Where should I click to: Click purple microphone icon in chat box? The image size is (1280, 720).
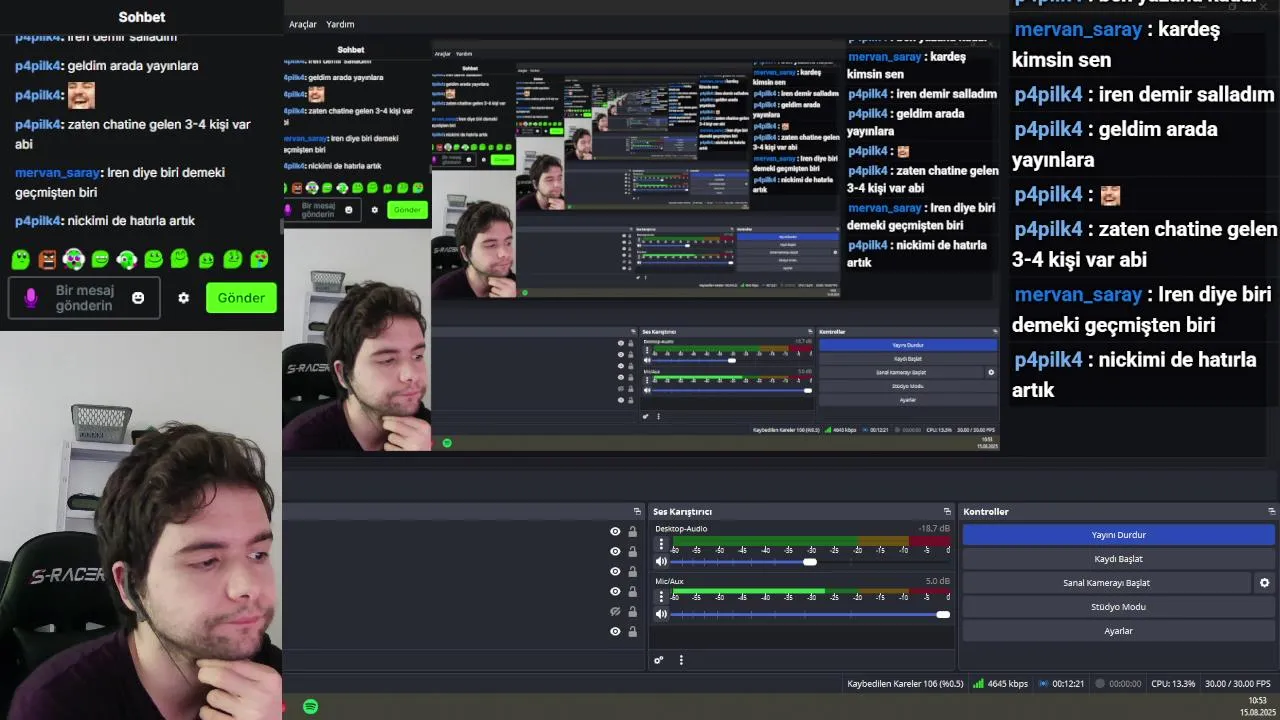click(31, 298)
